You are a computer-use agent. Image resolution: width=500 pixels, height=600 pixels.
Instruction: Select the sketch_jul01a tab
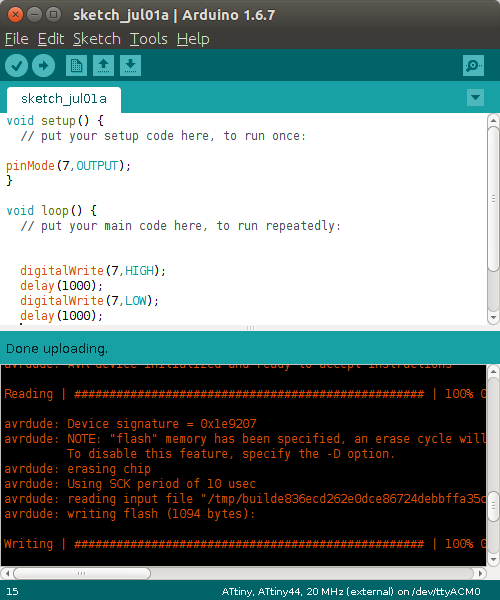point(64,99)
